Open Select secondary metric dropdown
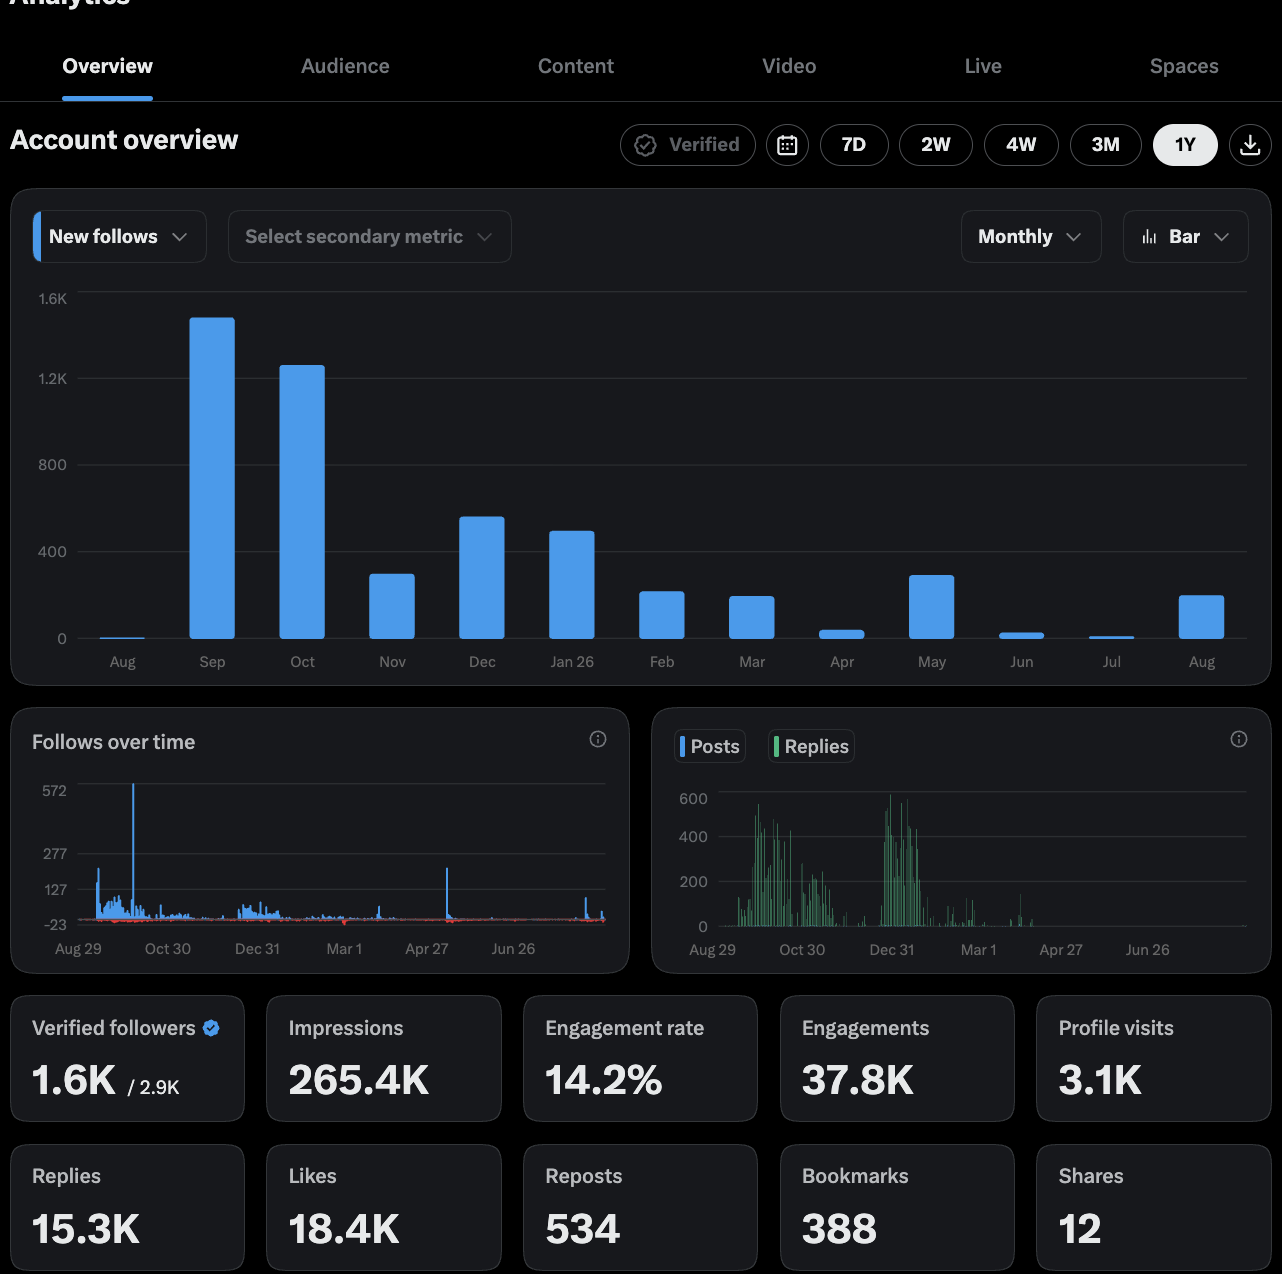Image resolution: width=1282 pixels, height=1274 pixels. [370, 236]
